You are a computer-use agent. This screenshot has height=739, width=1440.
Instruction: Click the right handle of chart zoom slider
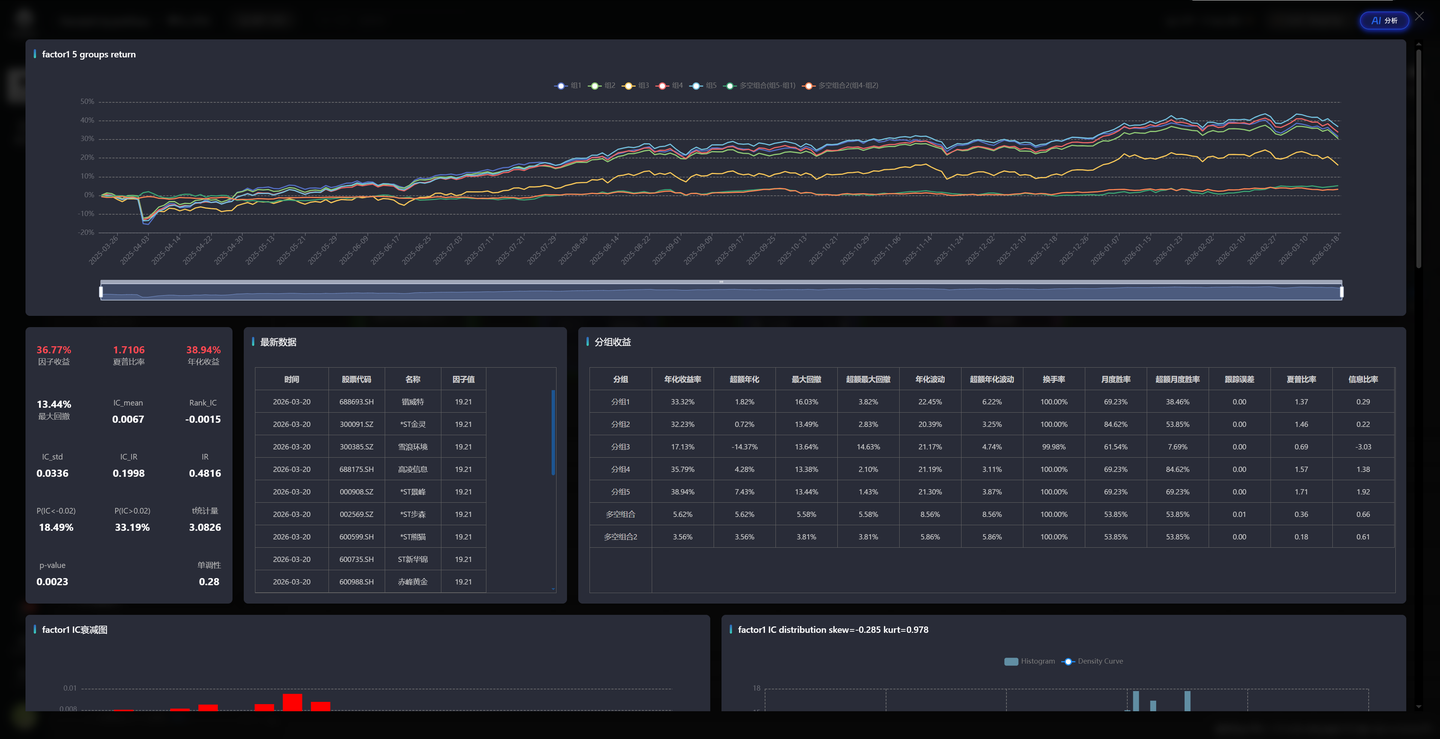coord(1341,292)
